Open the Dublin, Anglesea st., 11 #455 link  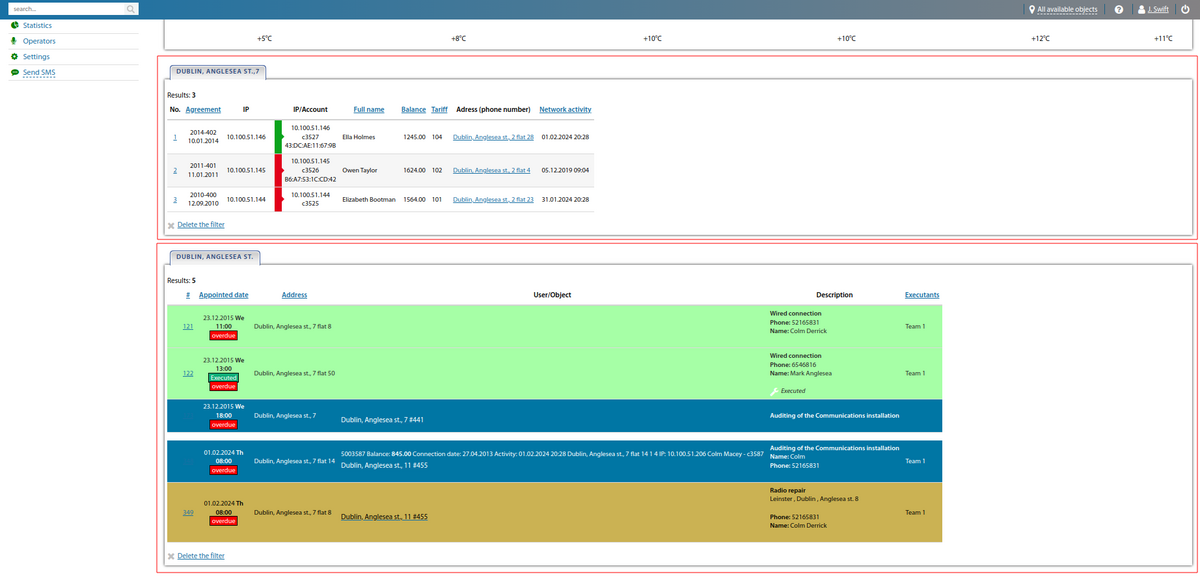(383, 517)
